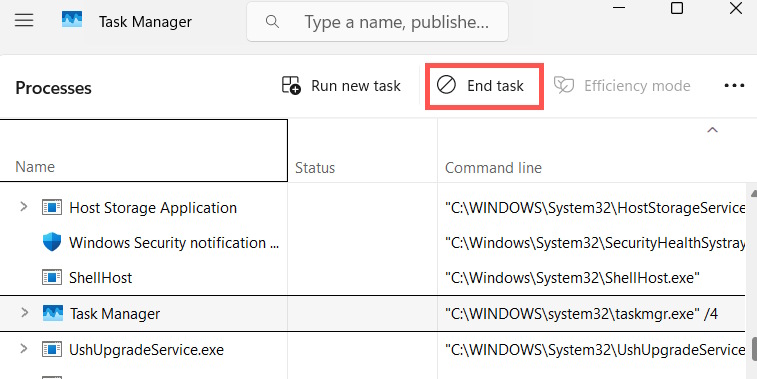The image size is (757, 379).
Task: Click the ShellHost process icon
Action: pyautogui.click(x=52, y=277)
